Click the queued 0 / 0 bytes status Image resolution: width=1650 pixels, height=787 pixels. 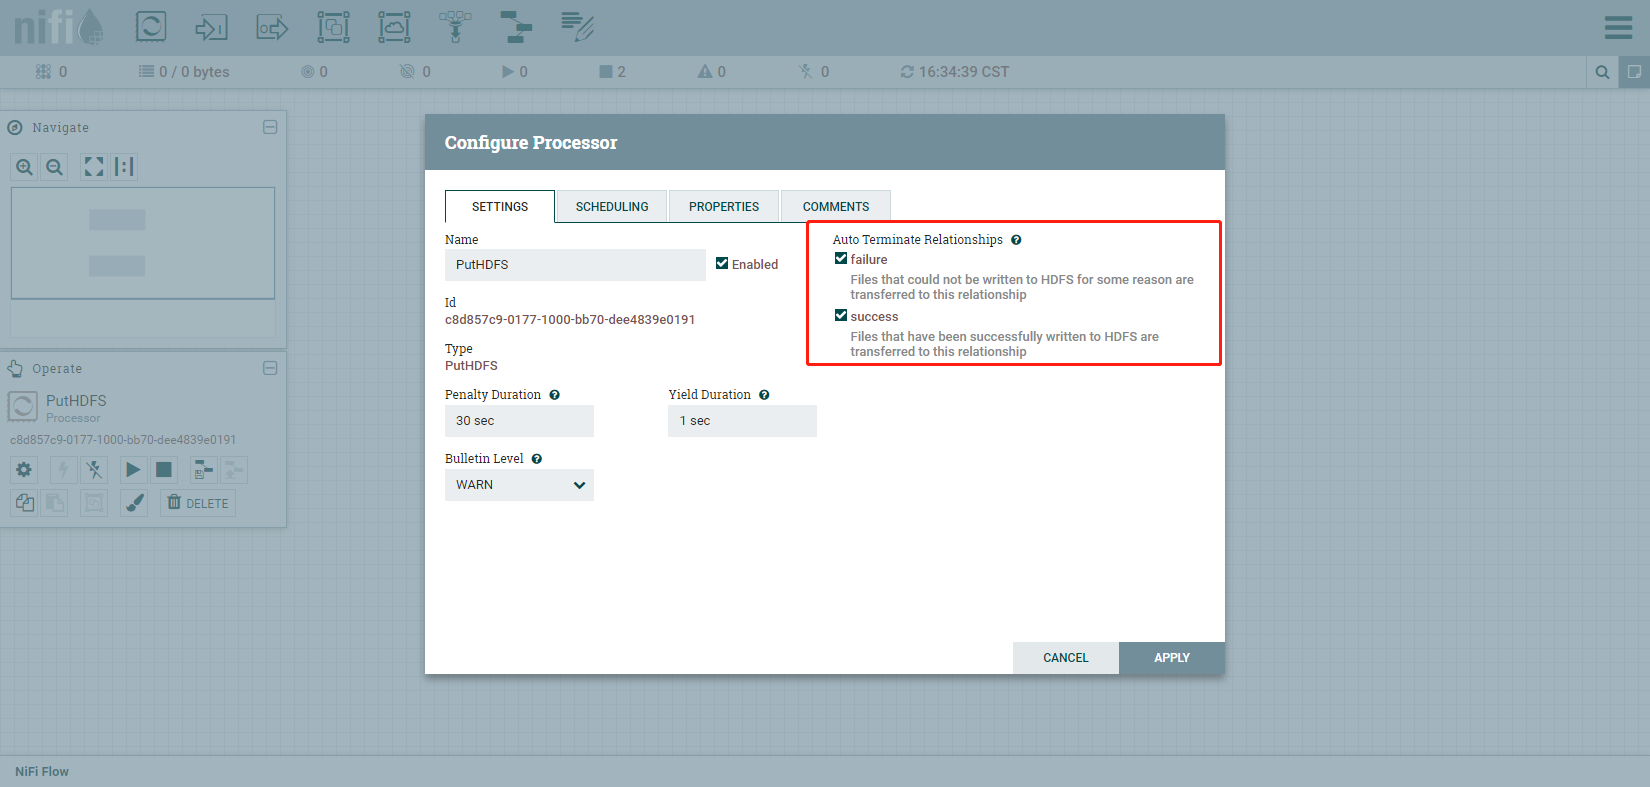tap(185, 72)
